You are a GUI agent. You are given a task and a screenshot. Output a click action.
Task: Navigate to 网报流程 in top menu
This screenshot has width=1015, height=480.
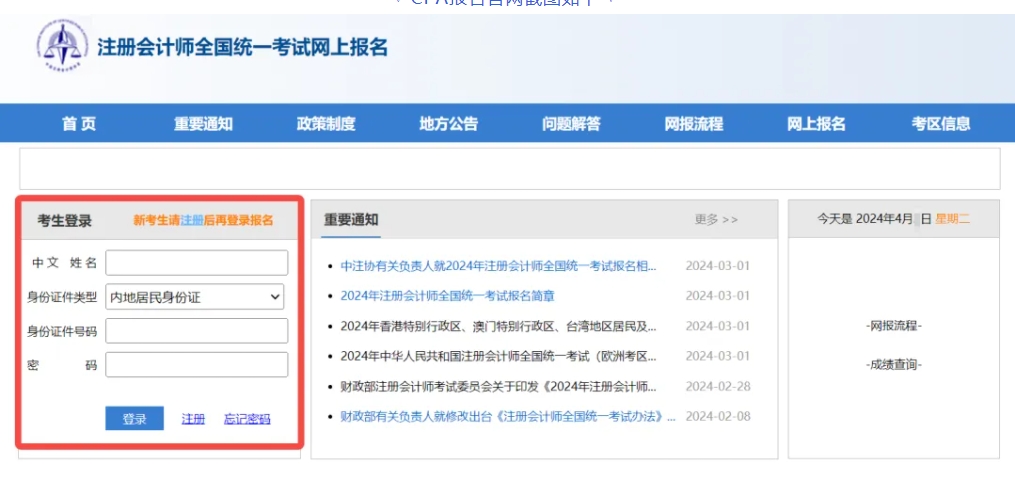coord(693,124)
